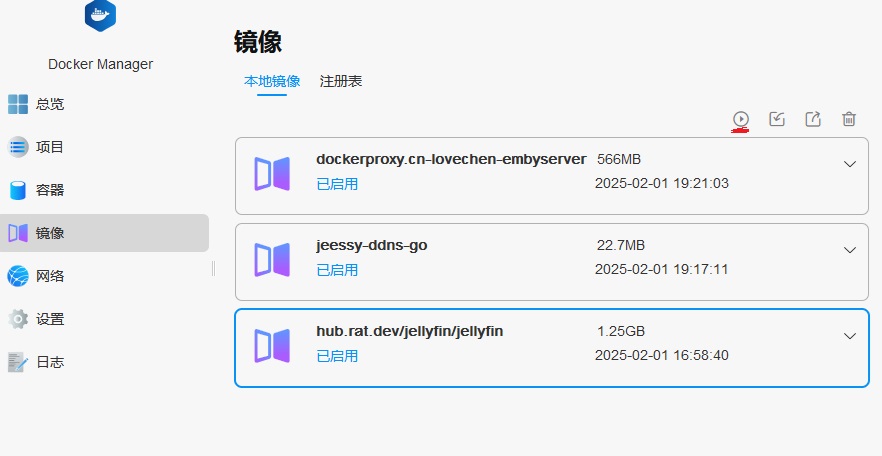Click the 设置 gear icon

pyautogui.click(x=18, y=319)
